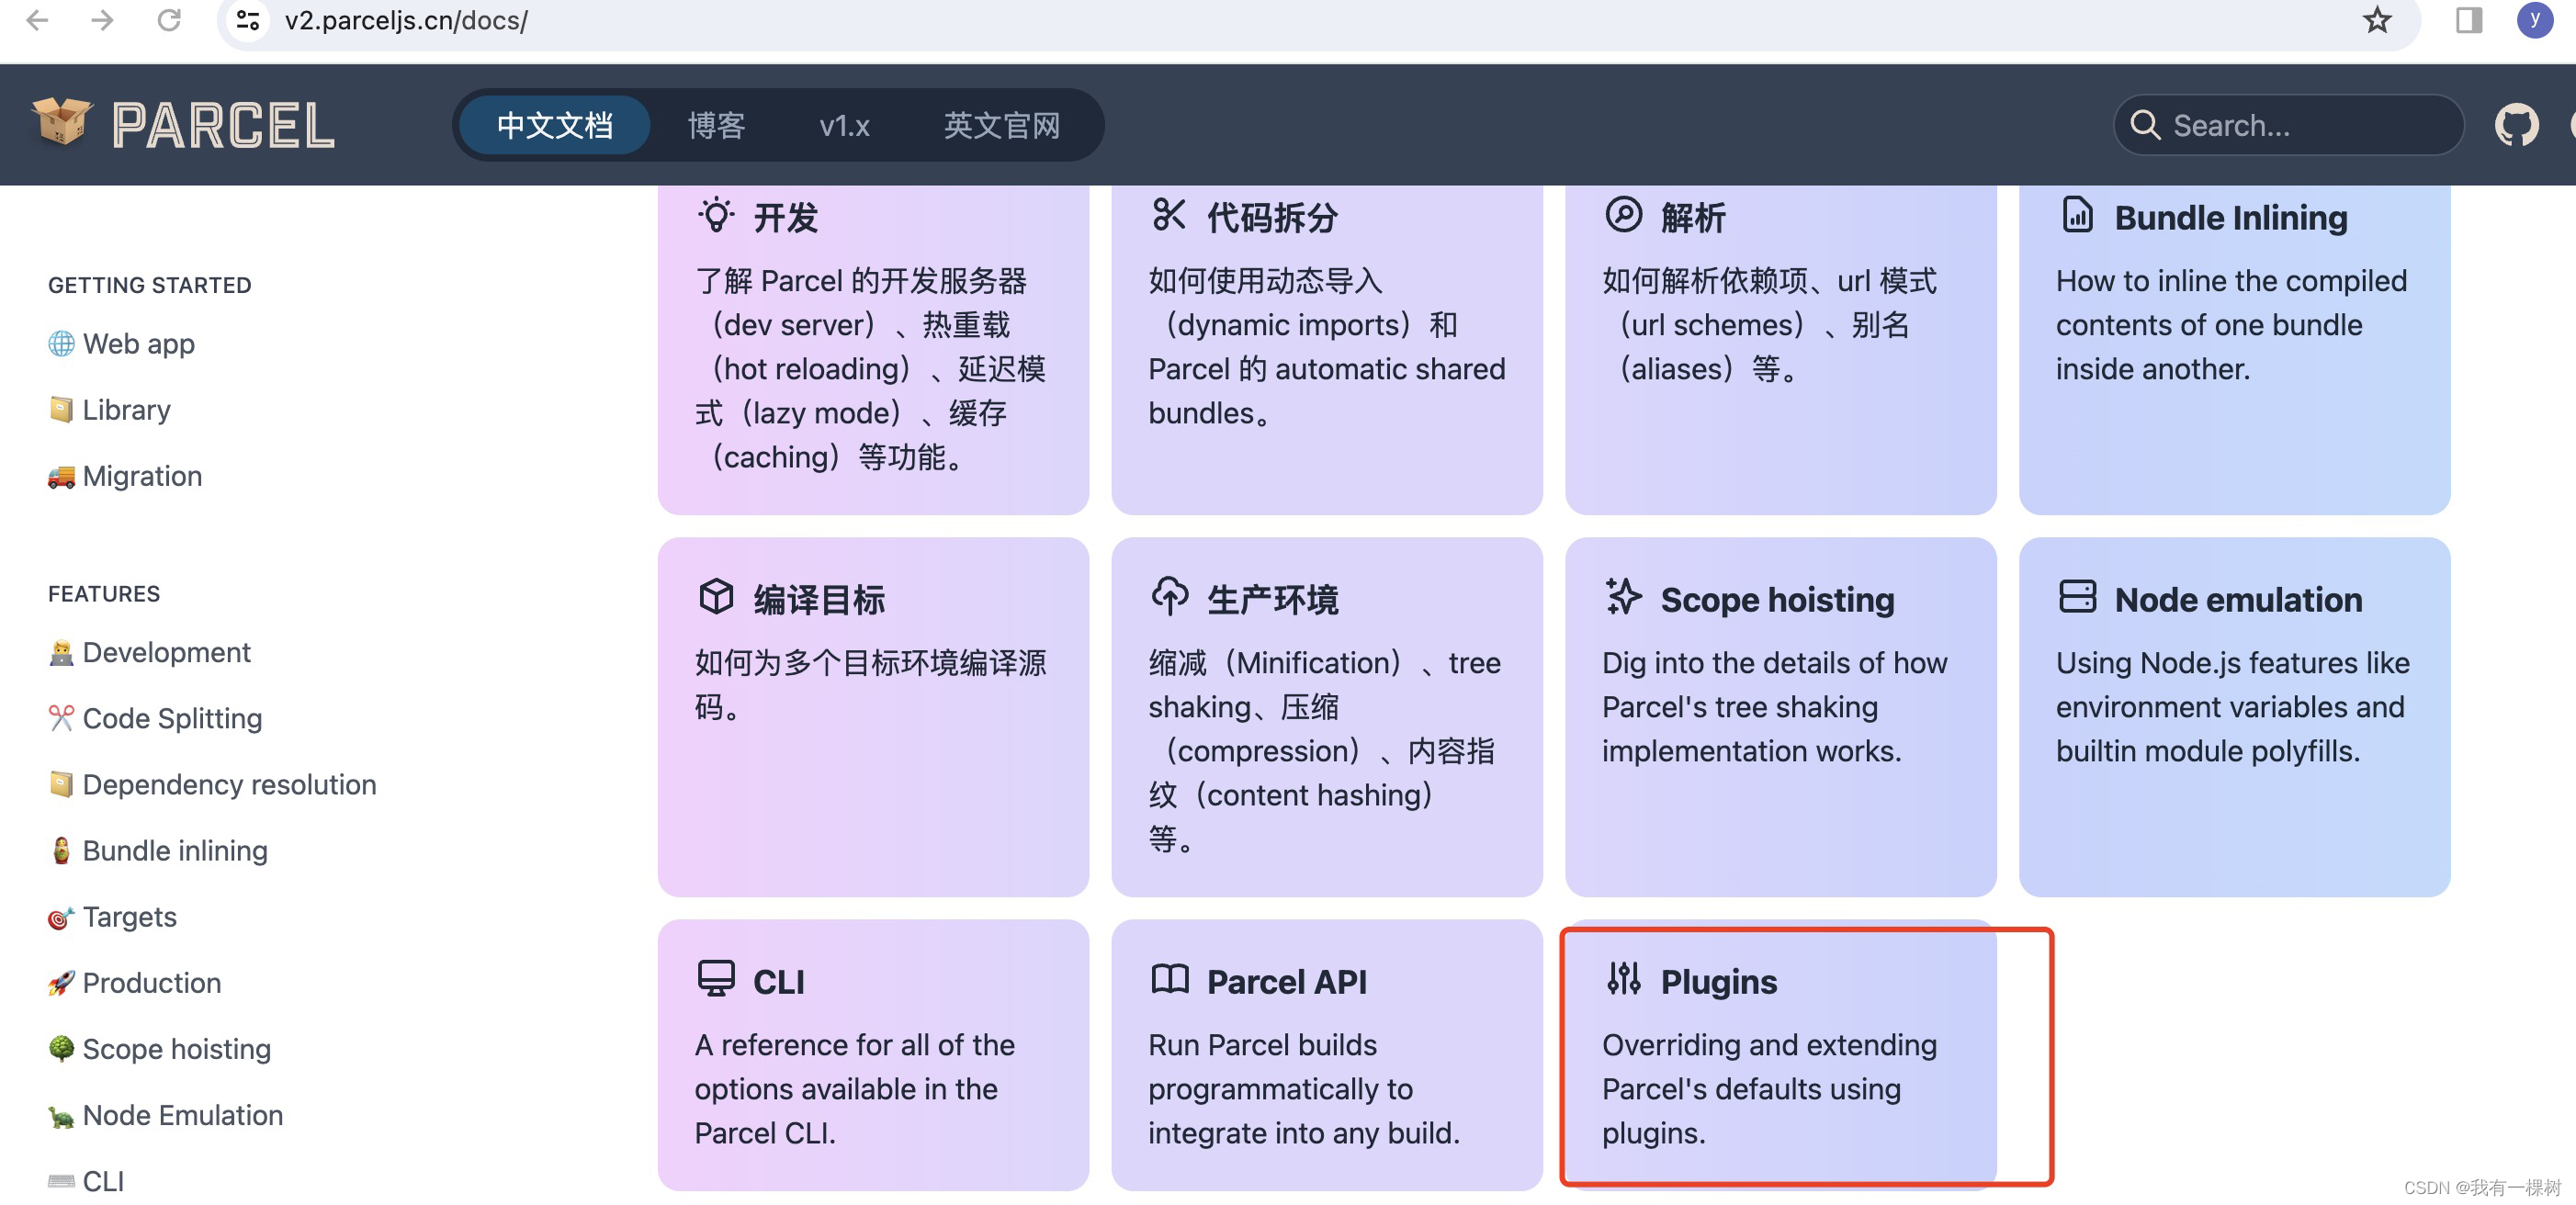2576x1205 pixels.
Task: Click the sparkles icon on Scope hoisting card
Action: click(1623, 596)
